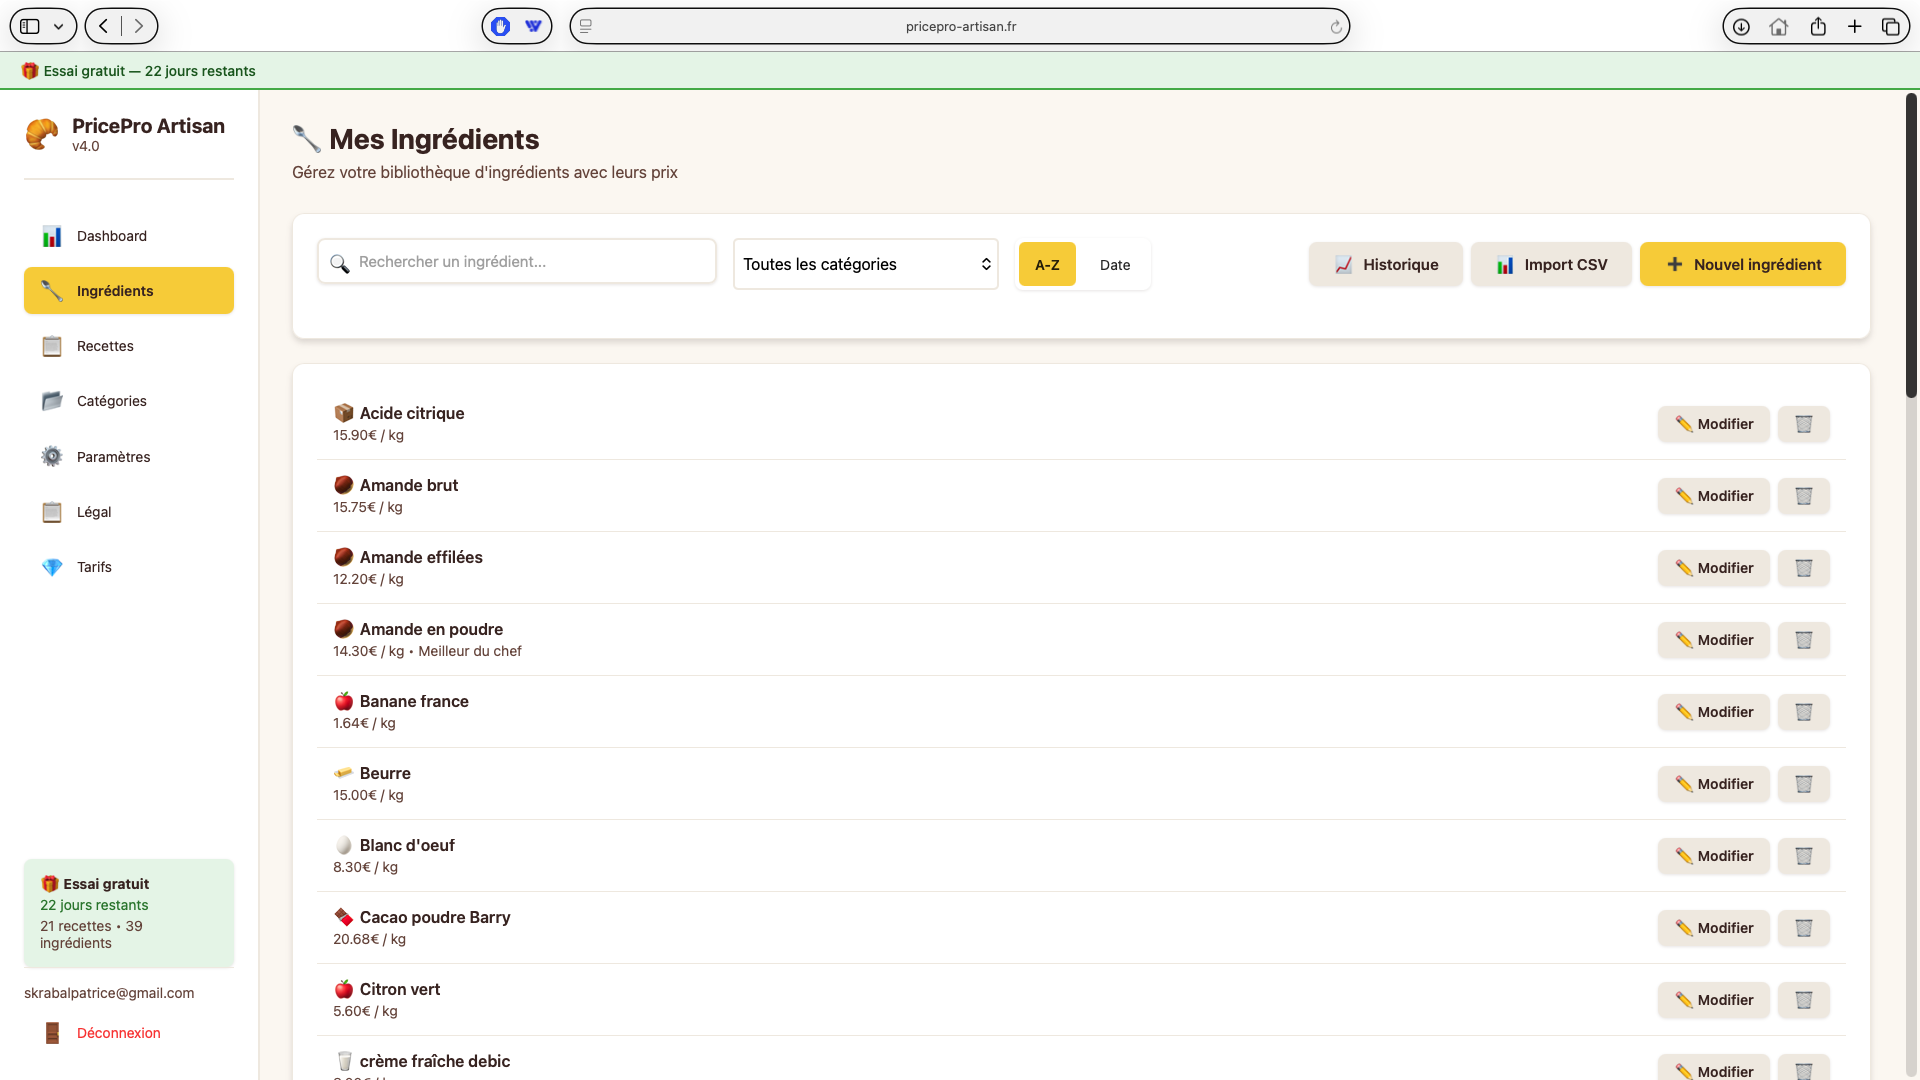Edit Amande effilées with Modifier
Screen dimensions: 1920x1080
pyautogui.click(x=1713, y=568)
